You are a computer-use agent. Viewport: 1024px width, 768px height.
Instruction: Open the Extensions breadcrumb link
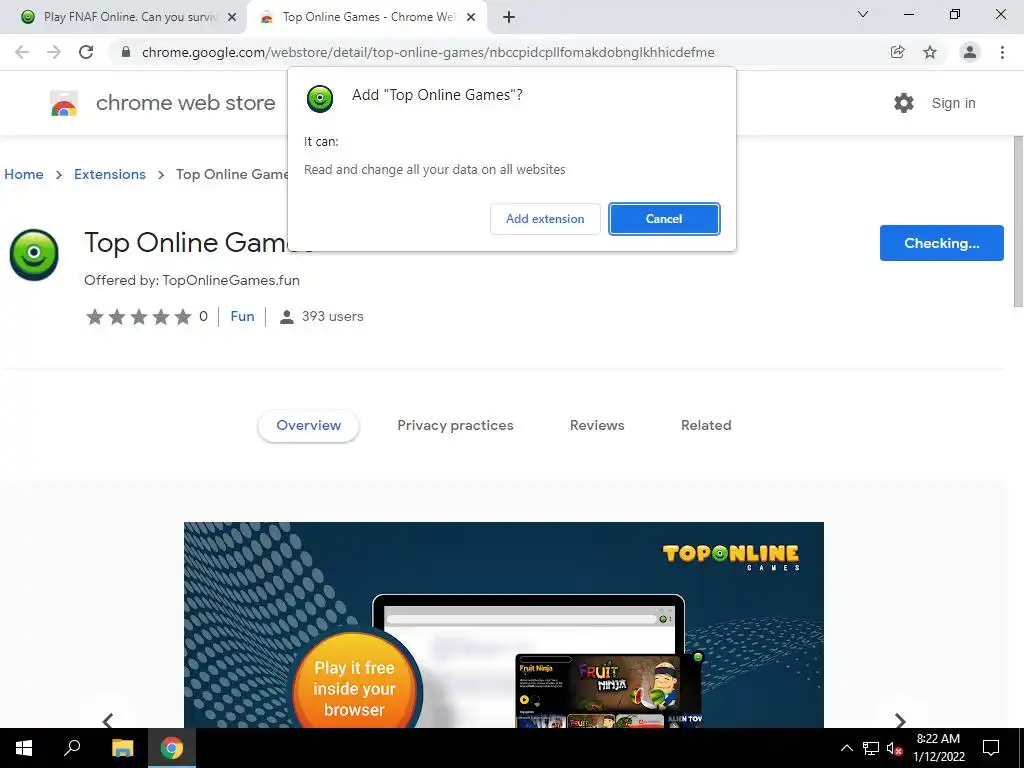click(110, 174)
